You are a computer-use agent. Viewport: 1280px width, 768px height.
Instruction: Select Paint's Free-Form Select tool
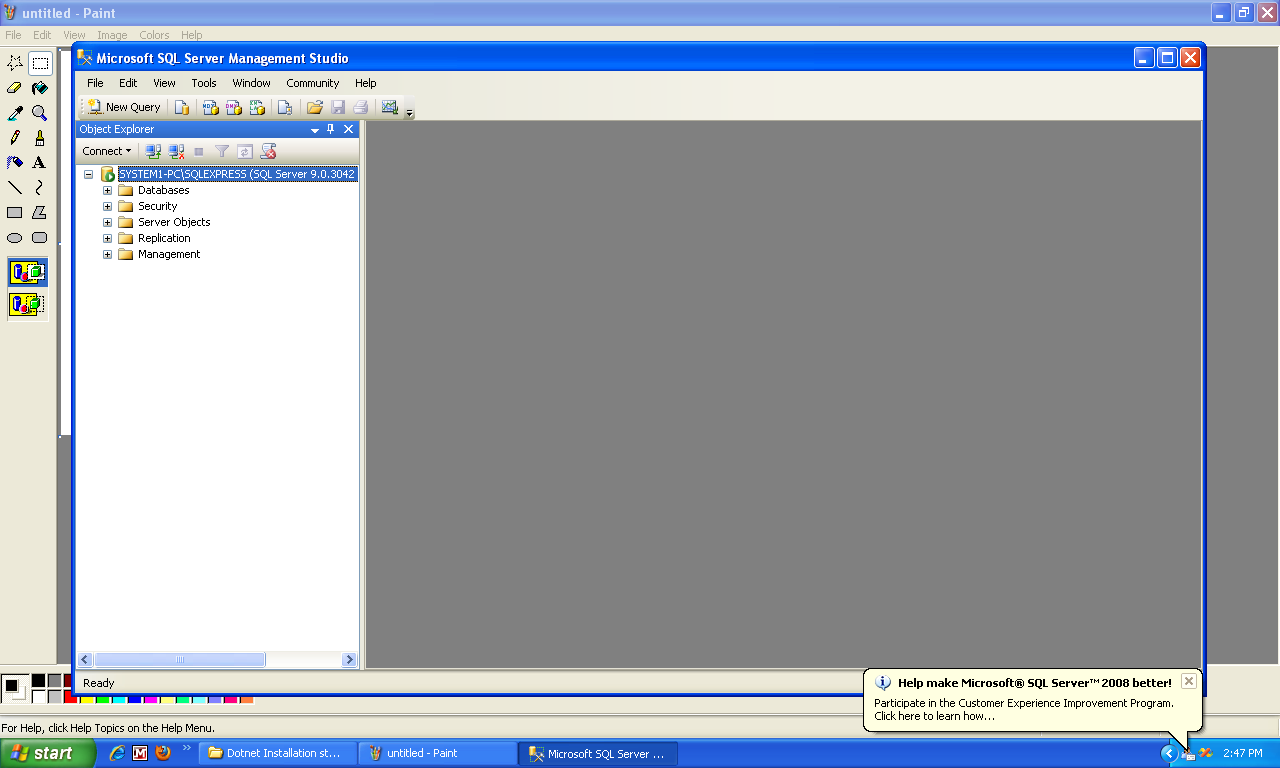tap(15, 63)
